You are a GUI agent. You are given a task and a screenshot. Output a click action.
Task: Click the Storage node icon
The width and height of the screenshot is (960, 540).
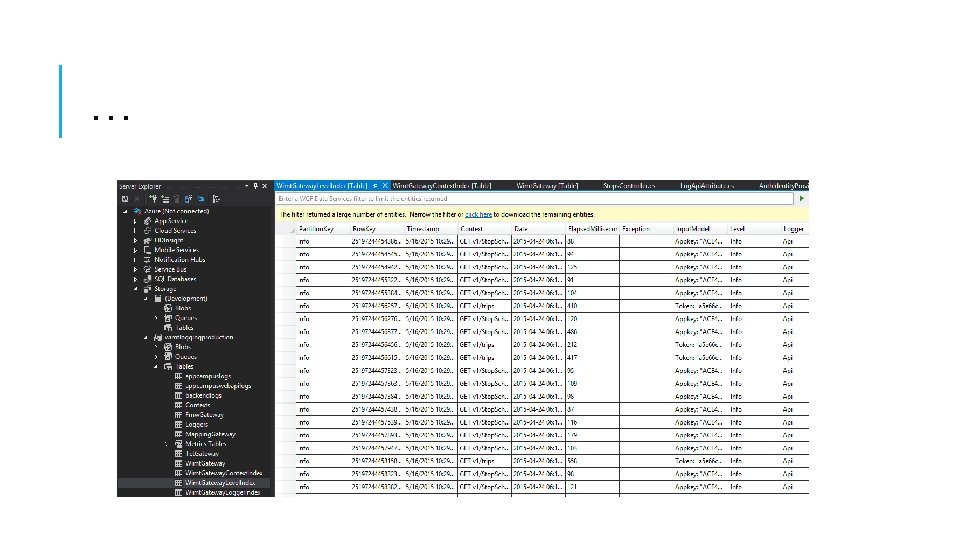pos(147,289)
